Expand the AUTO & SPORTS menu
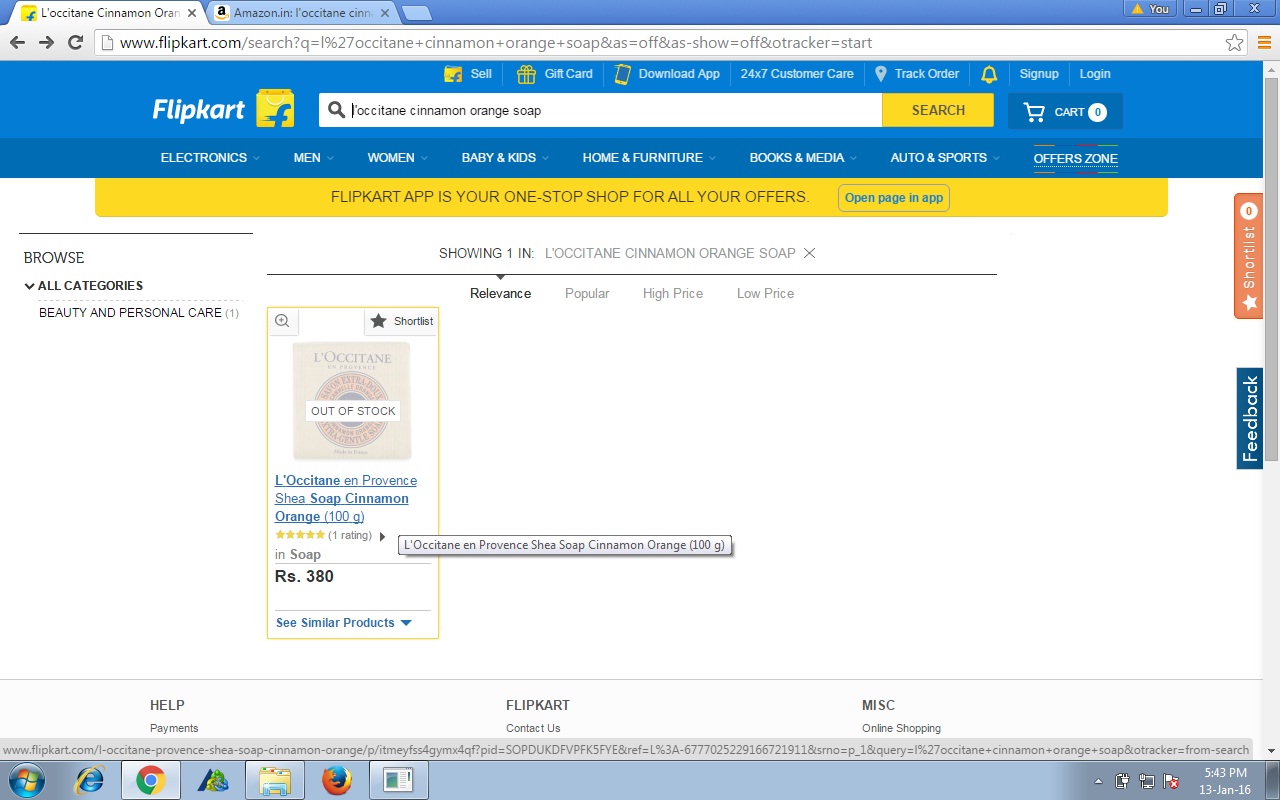1280x800 pixels. (945, 158)
